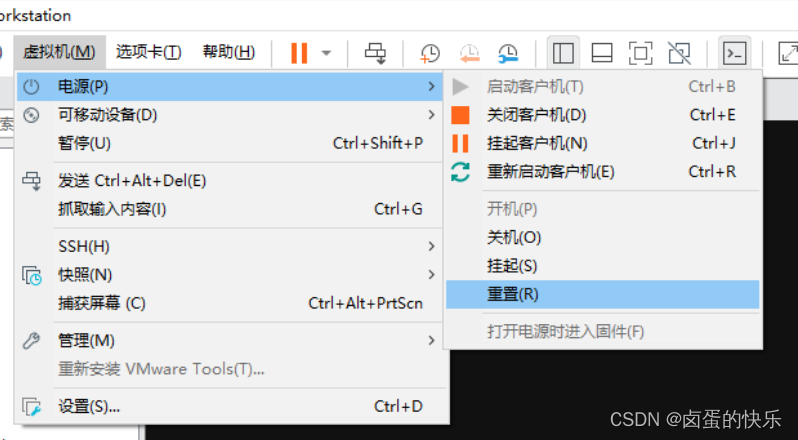Choose 发送 Ctrl+Alt+Del(E) menu entry

231,181
